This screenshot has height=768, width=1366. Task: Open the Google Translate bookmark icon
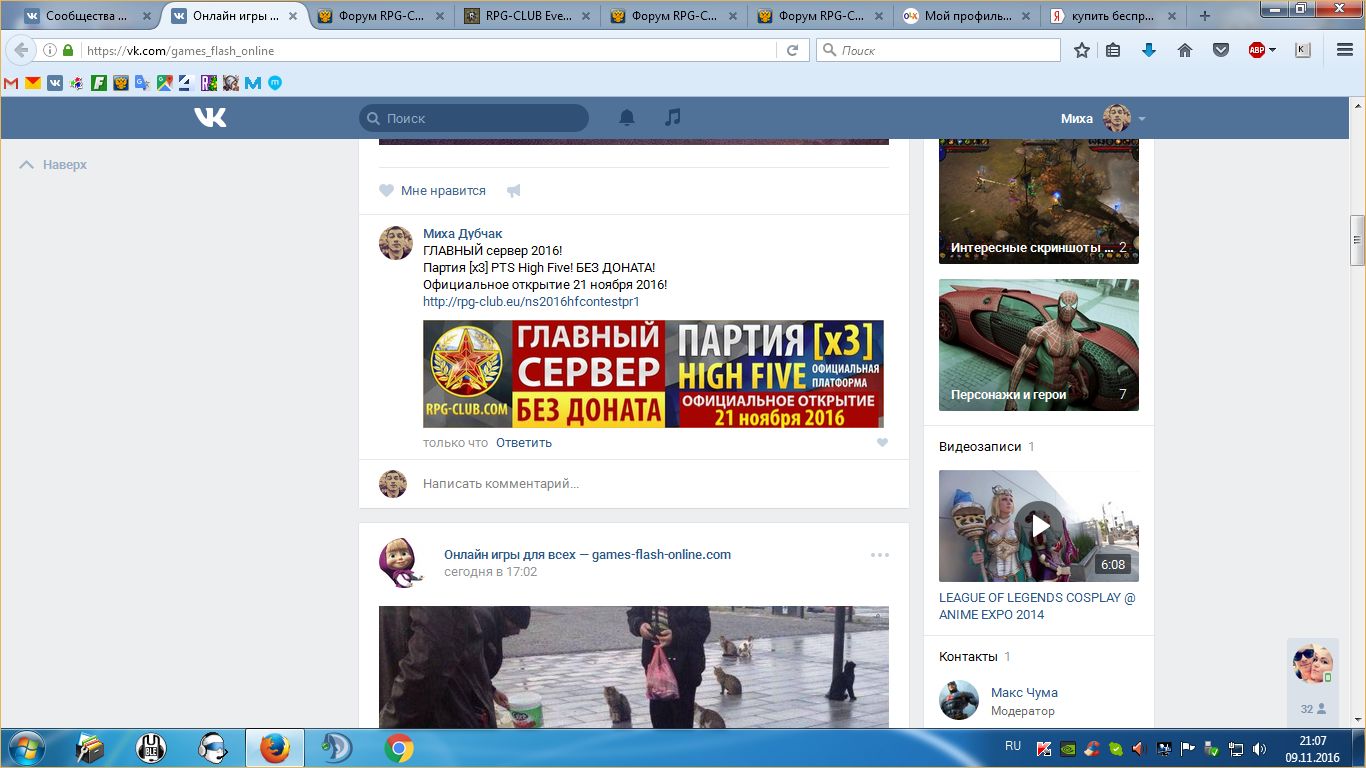[x=143, y=83]
